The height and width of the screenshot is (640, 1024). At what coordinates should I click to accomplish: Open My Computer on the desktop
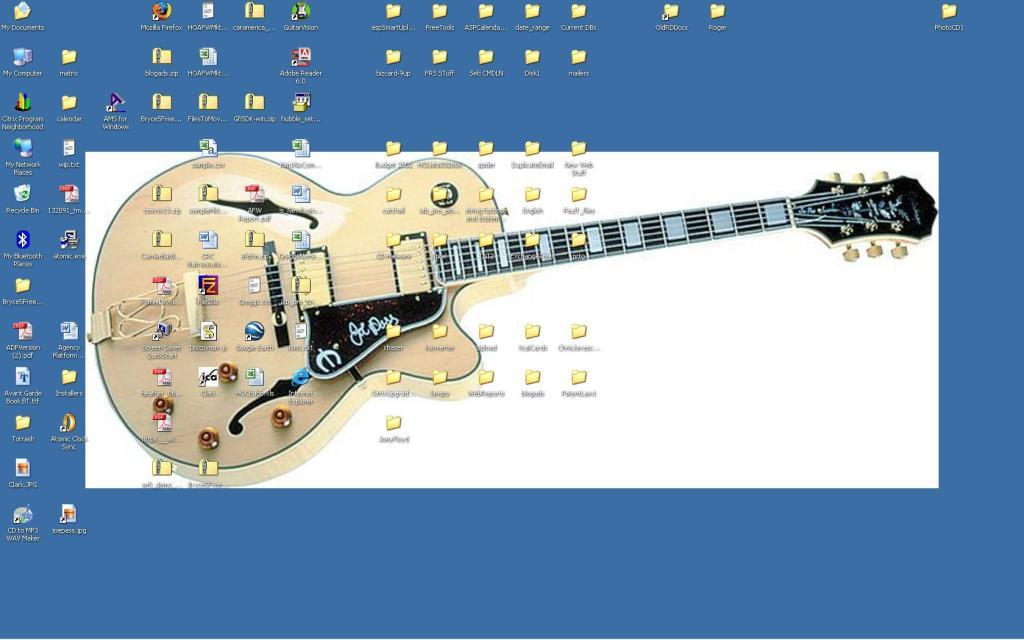point(22,57)
